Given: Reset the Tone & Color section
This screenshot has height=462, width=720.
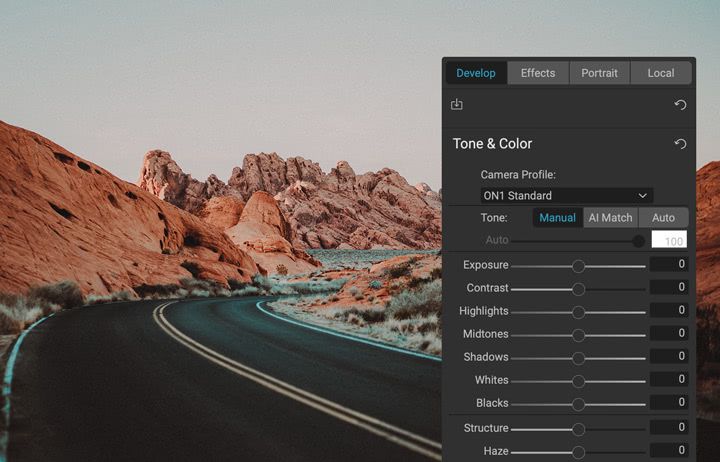Looking at the screenshot, I should pyautogui.click(x=680, y=144).
